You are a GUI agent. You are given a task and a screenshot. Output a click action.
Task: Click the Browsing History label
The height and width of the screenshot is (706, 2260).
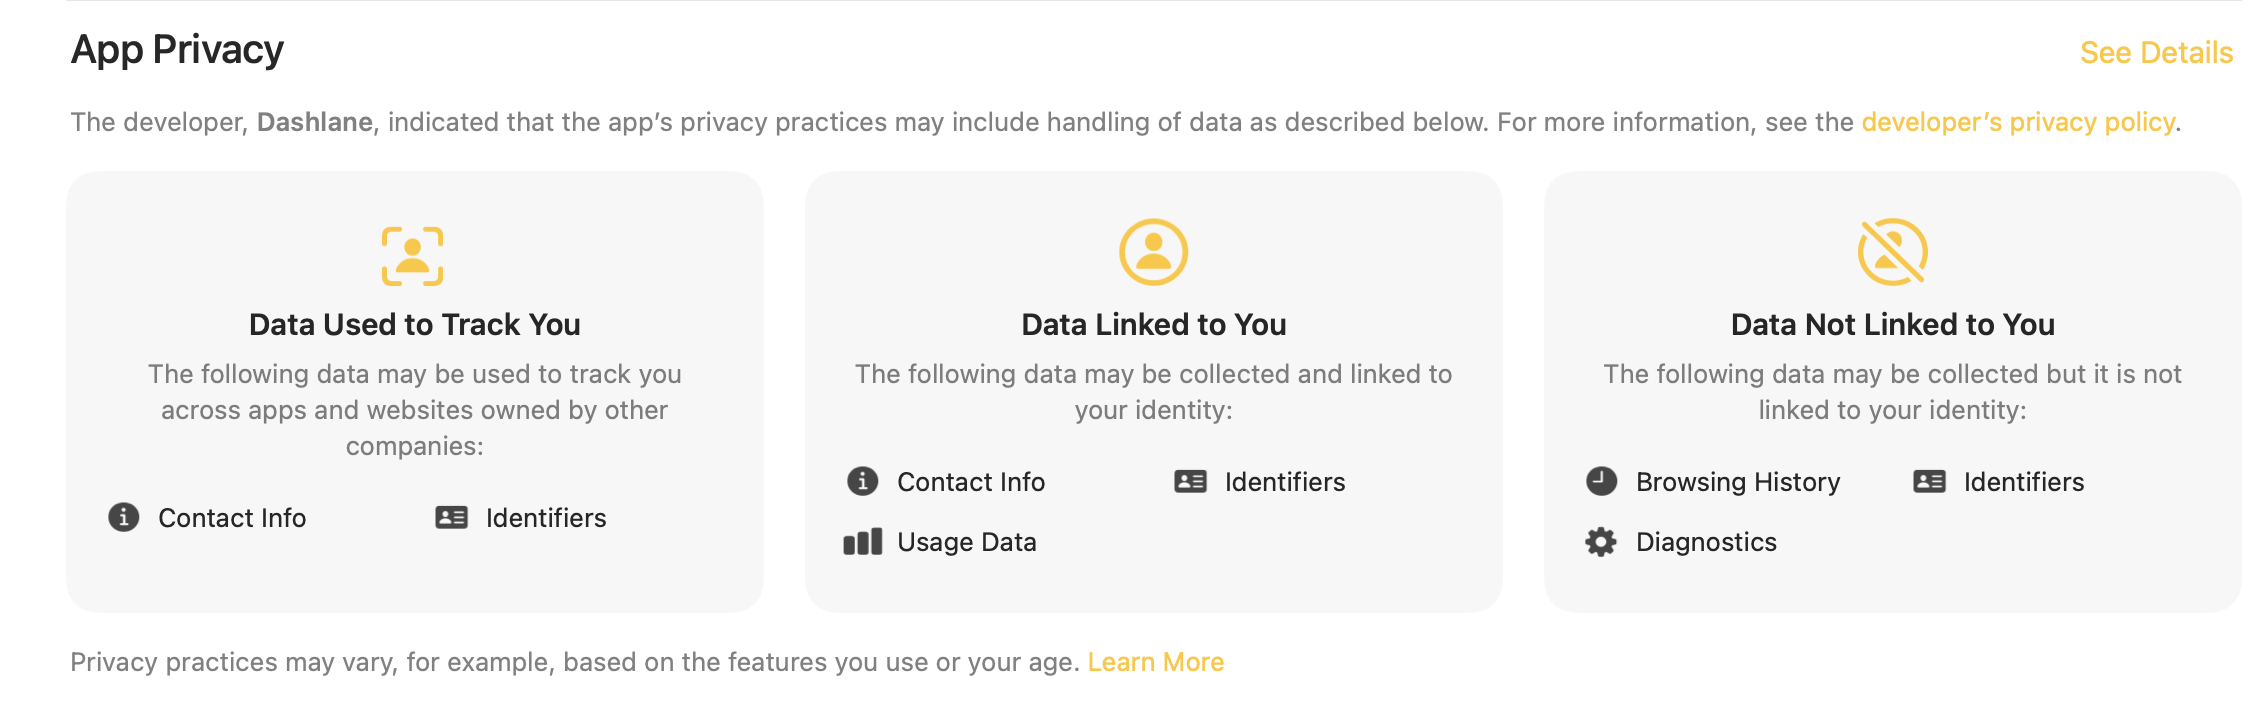[1737, 482]
